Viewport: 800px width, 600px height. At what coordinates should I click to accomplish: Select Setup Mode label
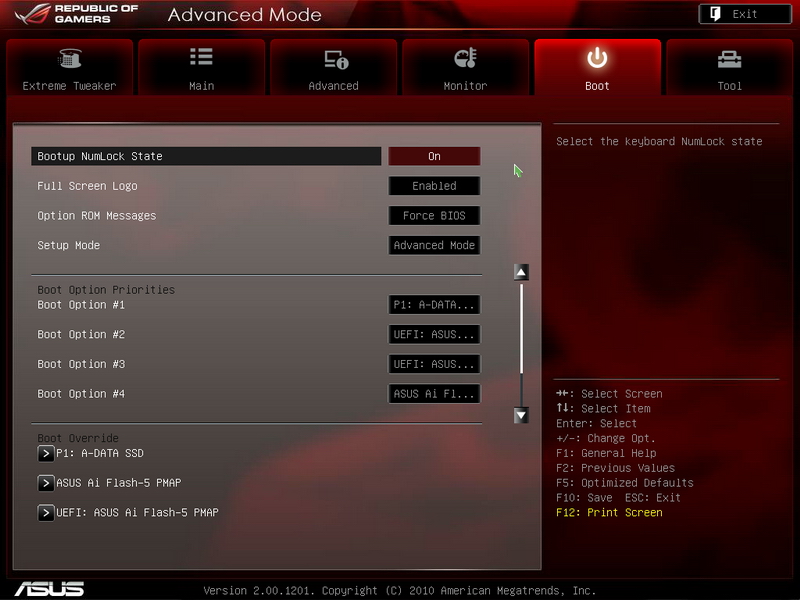click(68, 245)
